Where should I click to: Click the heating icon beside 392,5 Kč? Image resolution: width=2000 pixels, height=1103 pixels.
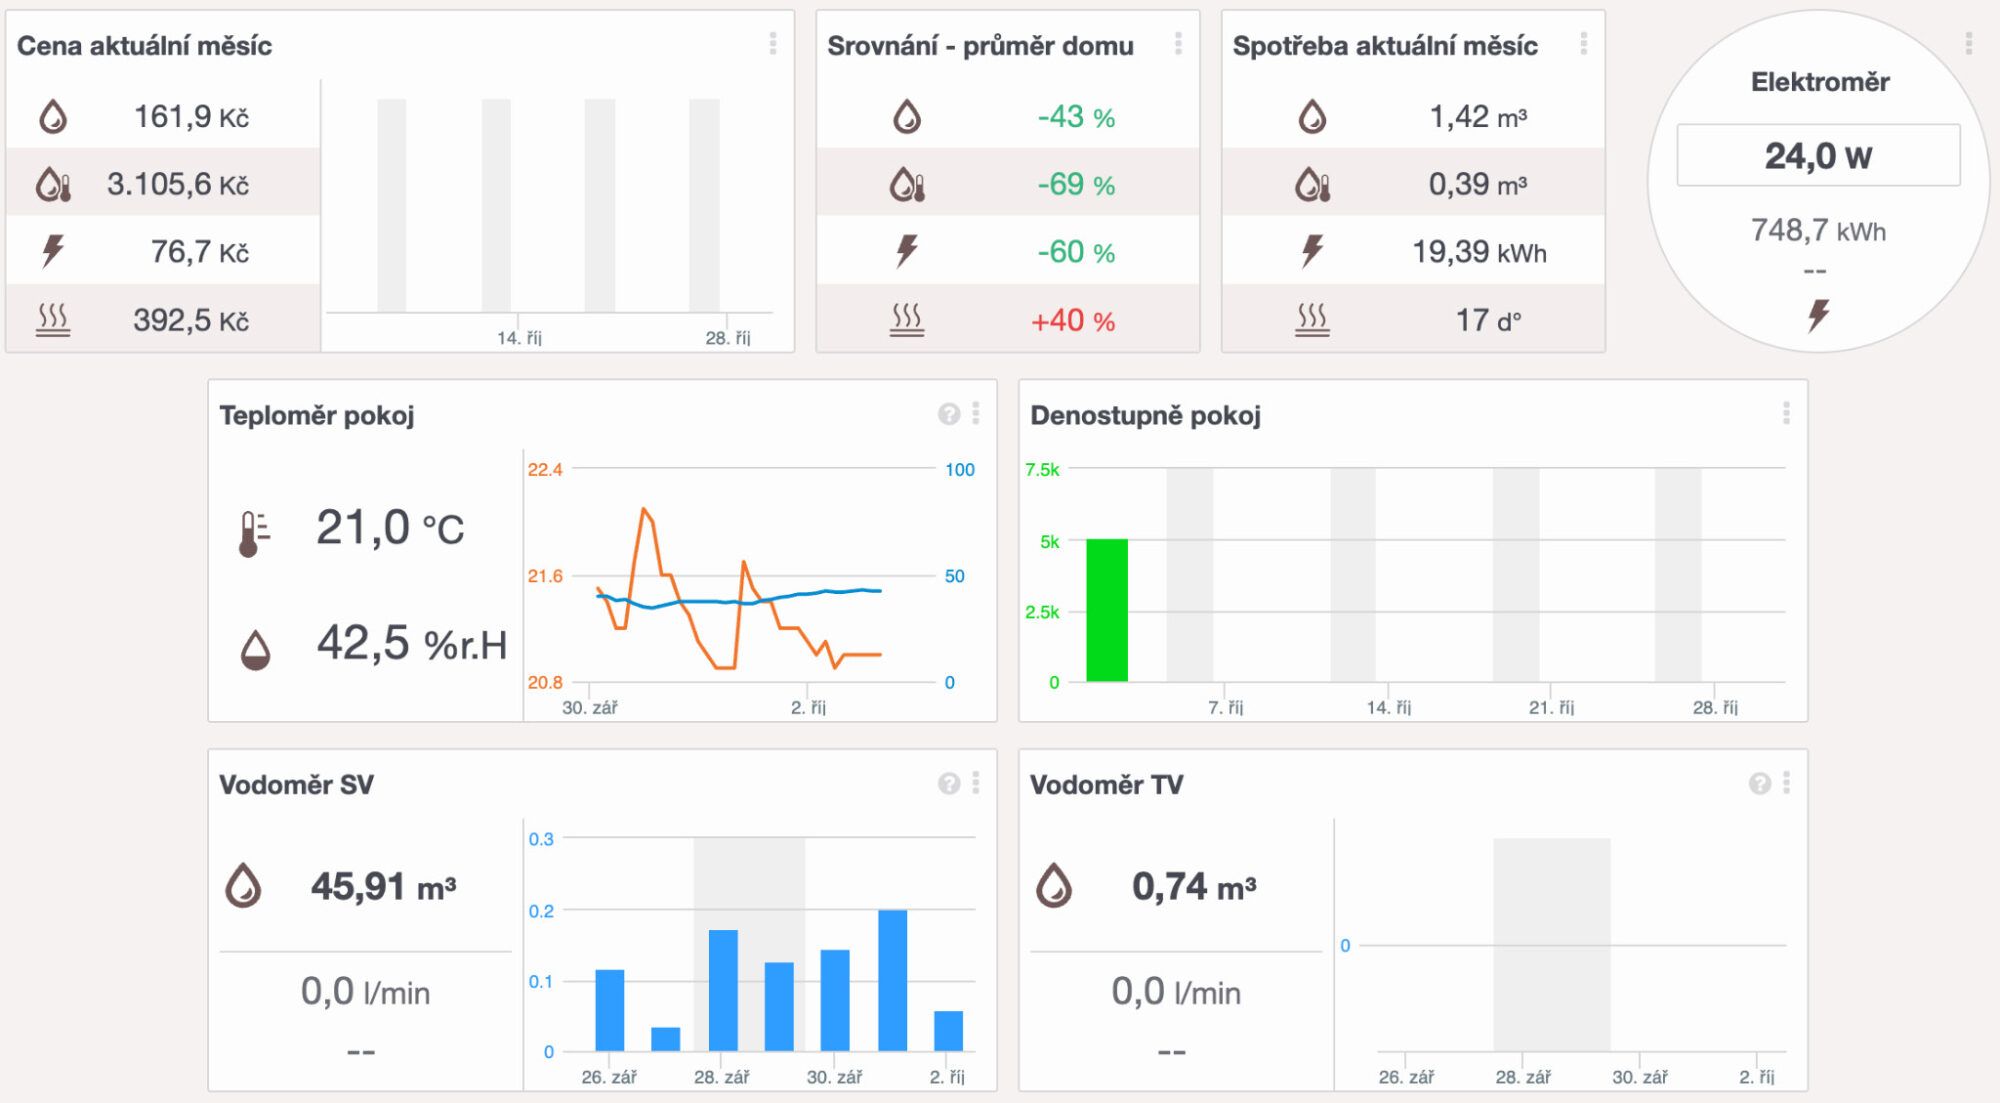click(x=53, y=320)
